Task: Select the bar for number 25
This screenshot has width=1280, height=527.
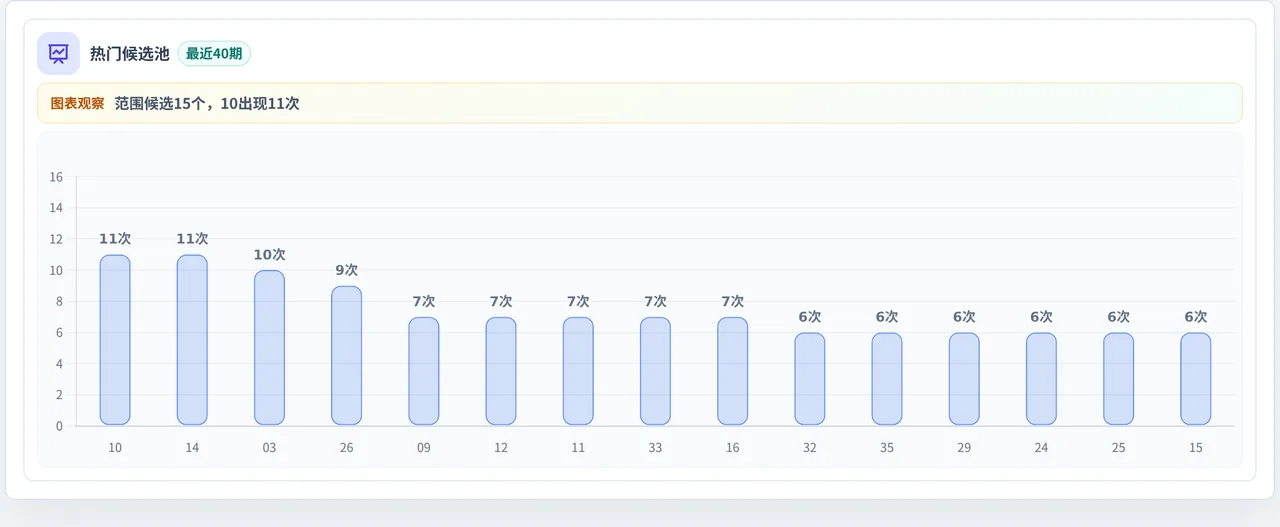Action: pos(1118,379)
